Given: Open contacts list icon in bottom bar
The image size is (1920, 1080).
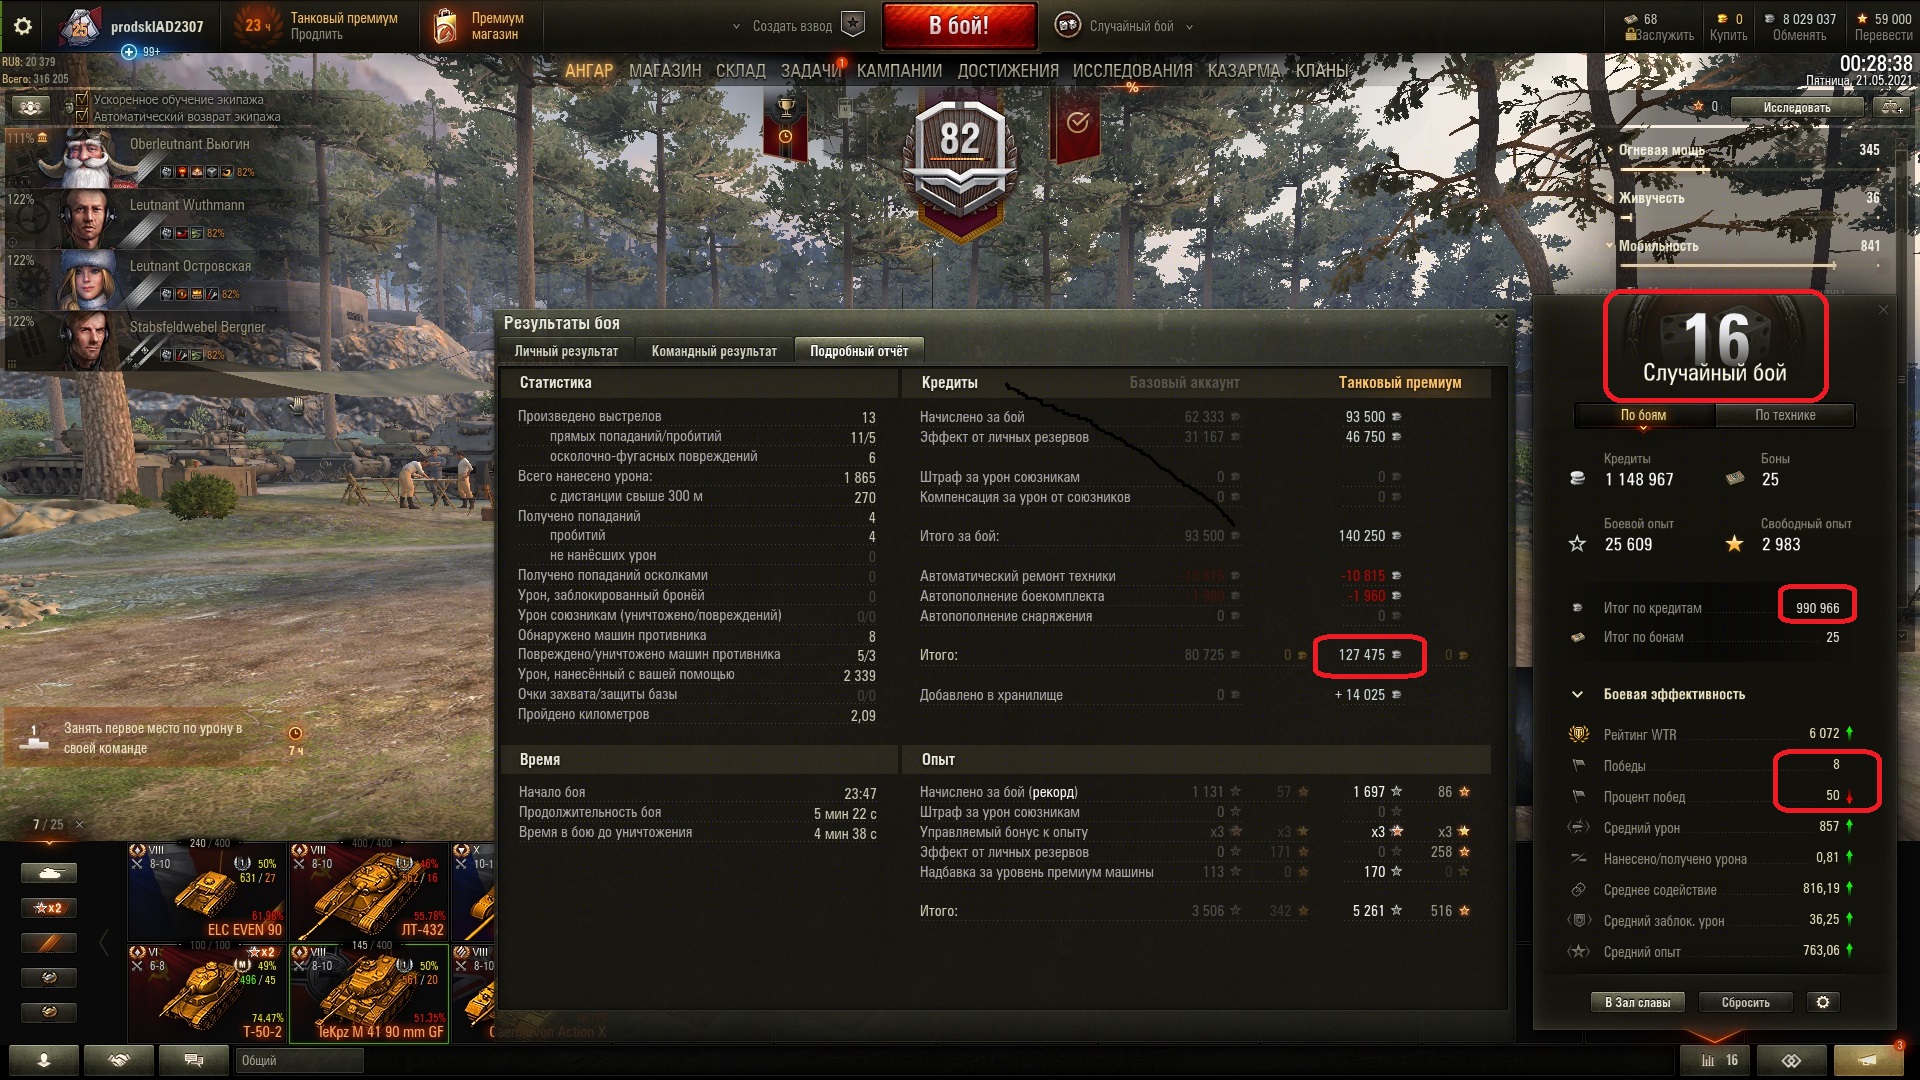Looking at the screenshot, I should point(44,1060).
